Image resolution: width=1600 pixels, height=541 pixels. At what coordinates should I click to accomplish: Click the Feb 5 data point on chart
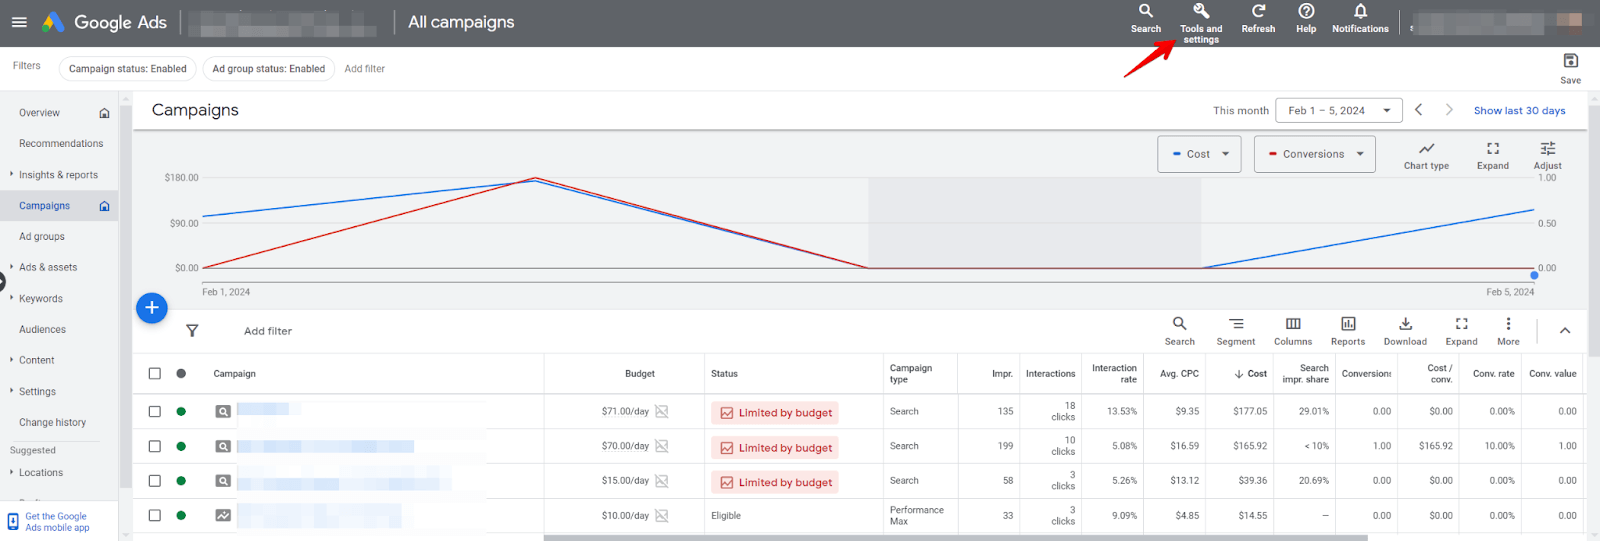tap(1534, 275)
